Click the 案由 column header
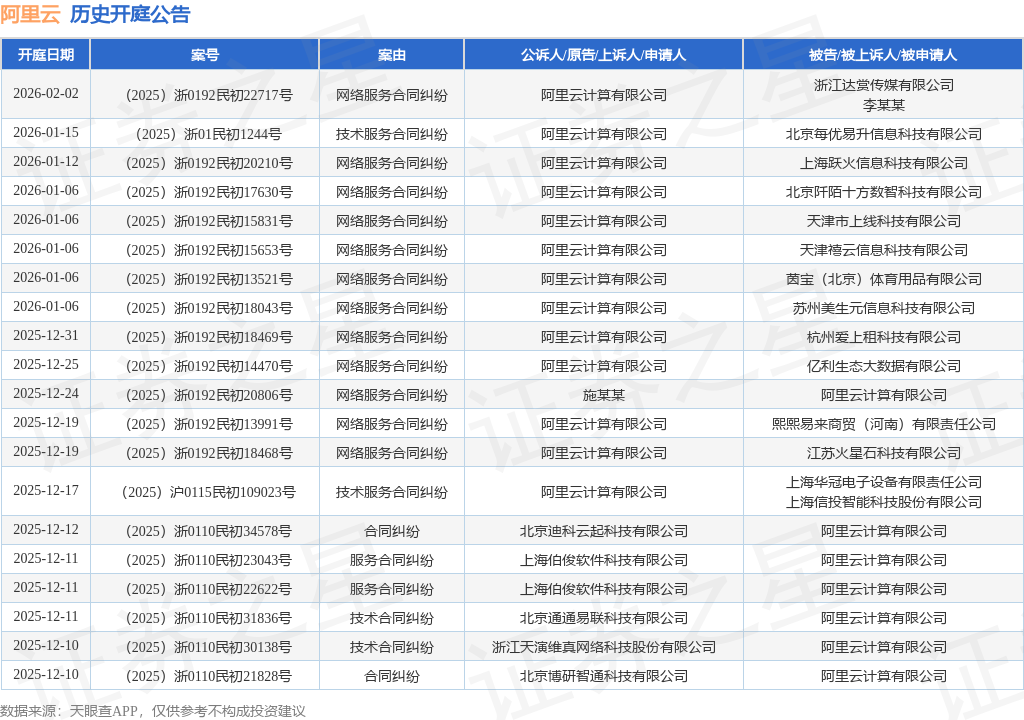Screen dimensions: 1024x720 392,55
